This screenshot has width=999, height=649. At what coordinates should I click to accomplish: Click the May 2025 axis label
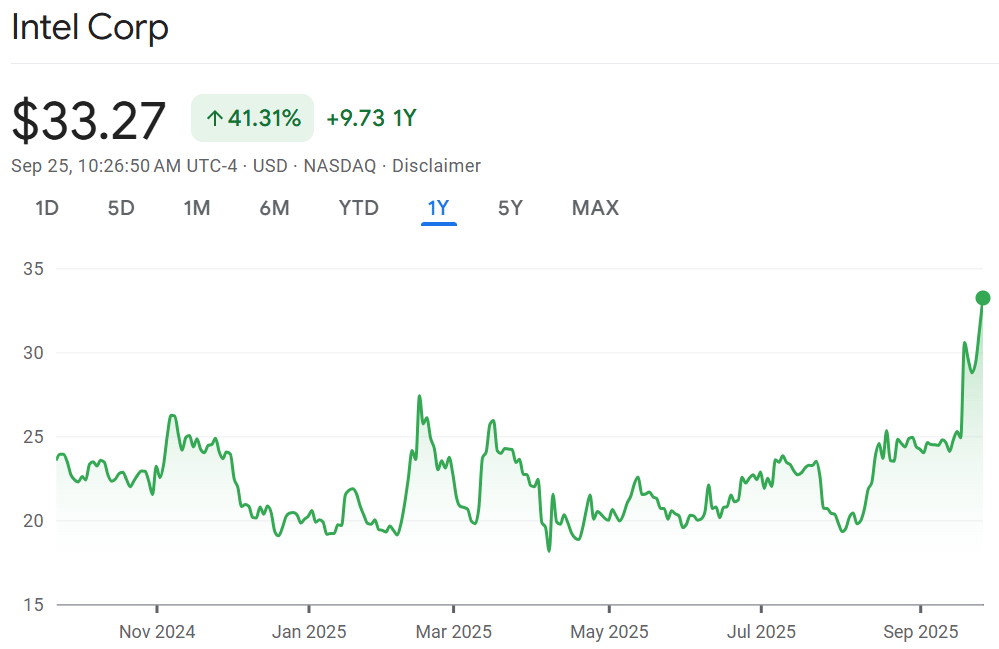coord(609,632)
